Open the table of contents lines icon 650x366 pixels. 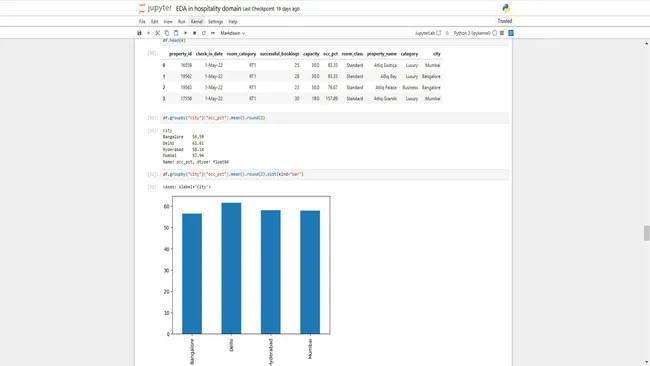(502, 33)
